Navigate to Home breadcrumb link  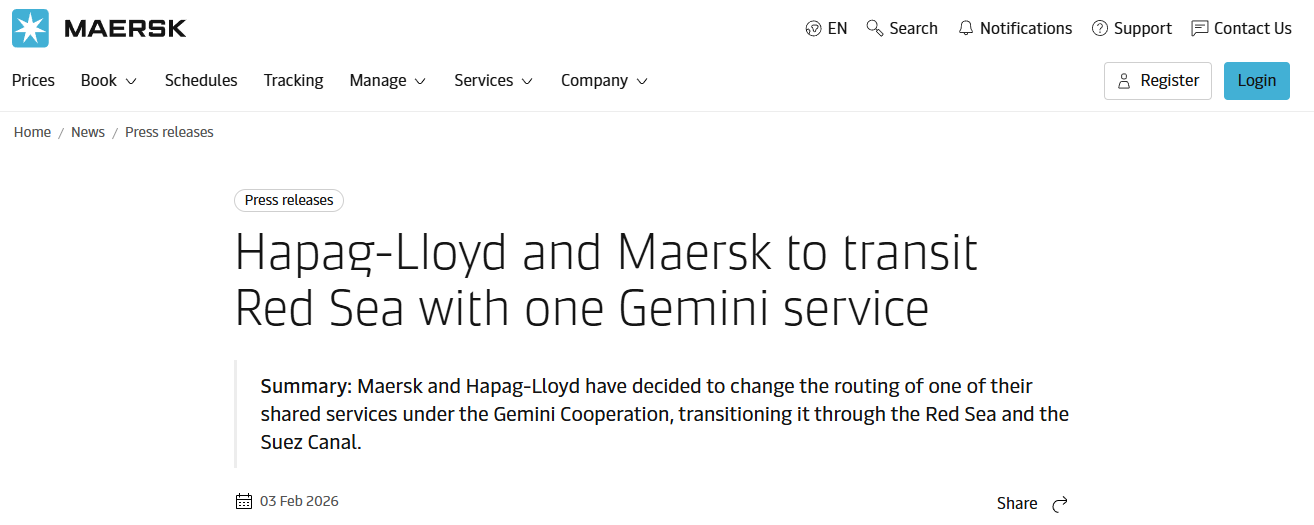(x=32, y=132)
